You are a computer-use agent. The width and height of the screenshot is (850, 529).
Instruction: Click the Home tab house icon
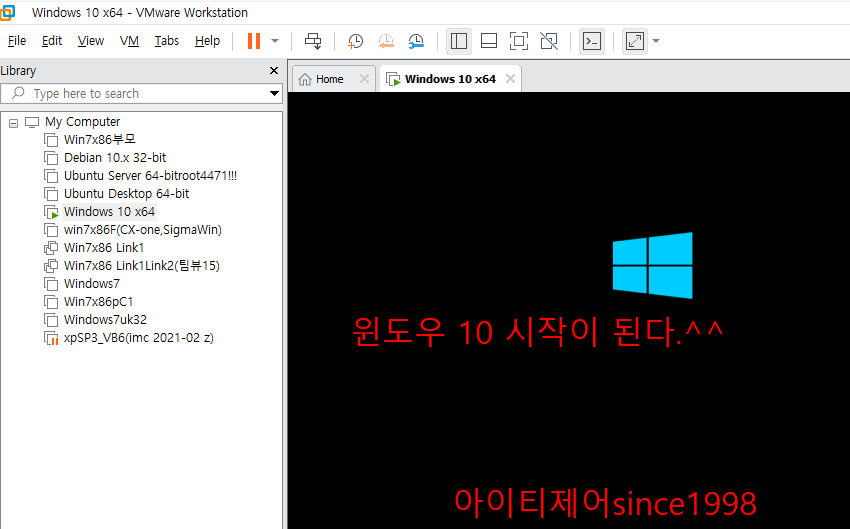pos(305,79)
